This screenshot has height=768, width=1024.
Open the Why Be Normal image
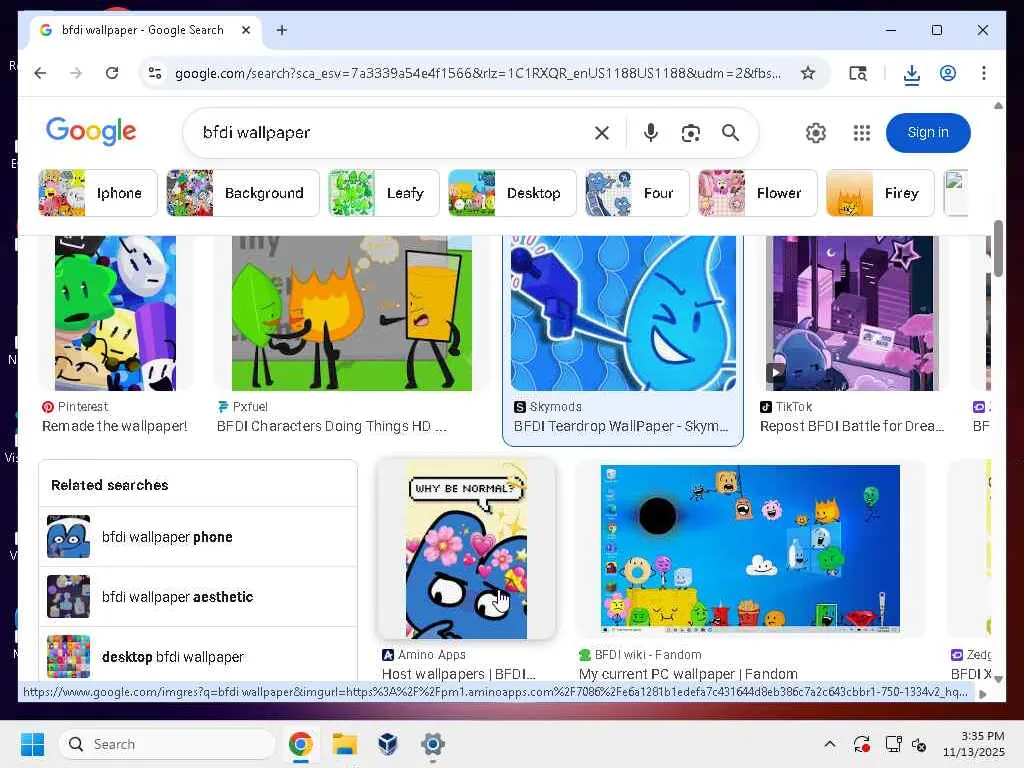pyautogui.click(x=466, y=549)
